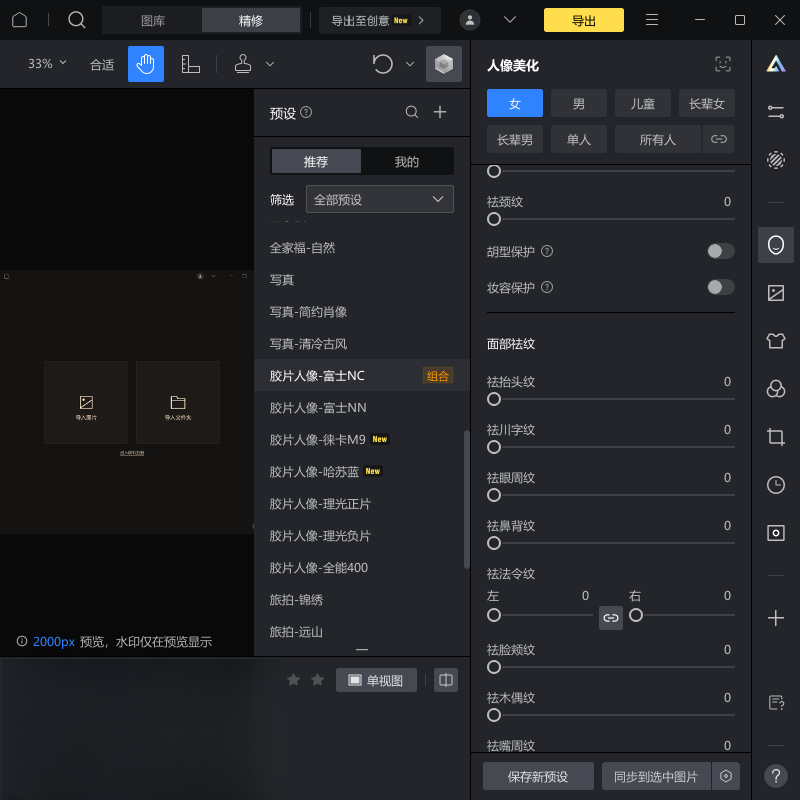Expand the undo history dropdown arrow

(x=410, y=64)
